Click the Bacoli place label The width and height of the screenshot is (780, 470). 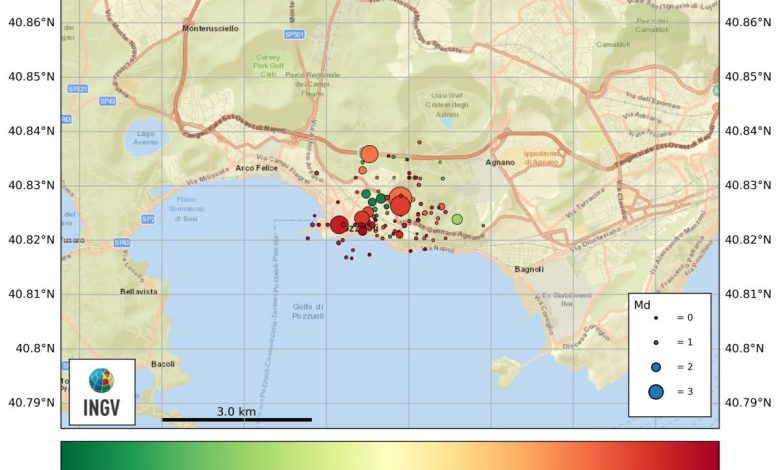tap(163, 364)
